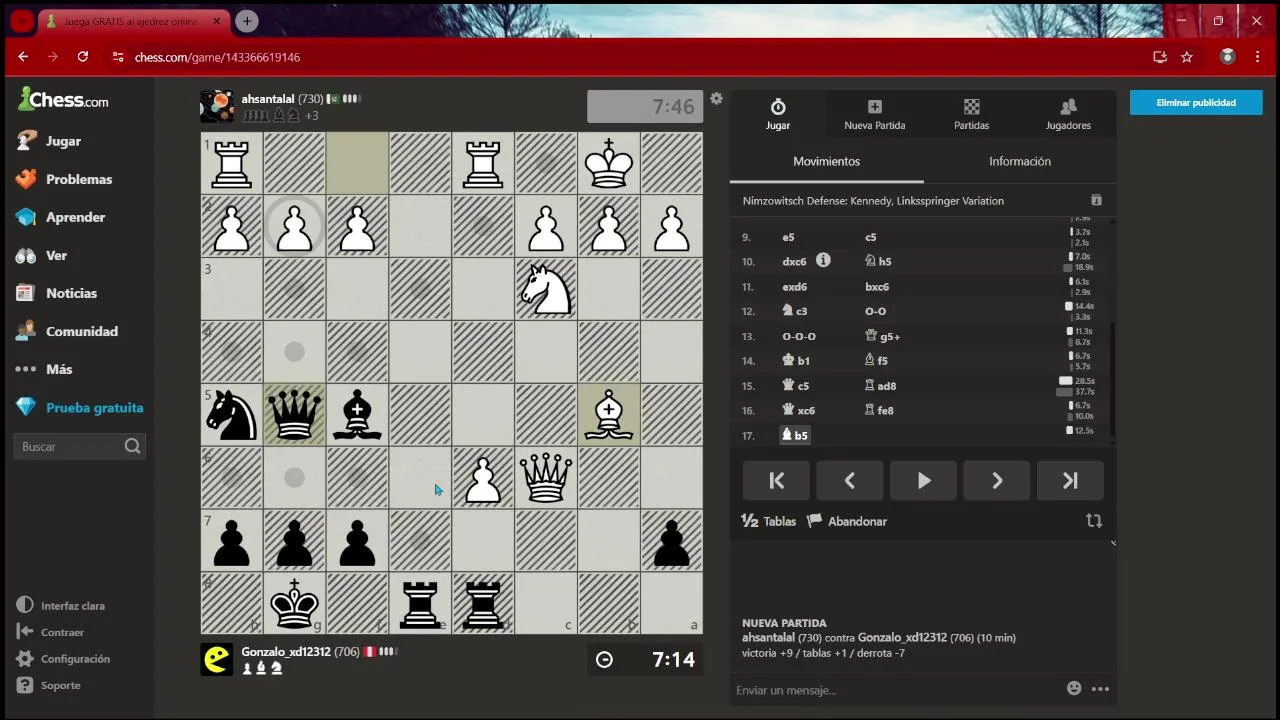Click the opening book icon beside opening name
This screenshot has width=1280, height=720.
(x=1096, y=200)
